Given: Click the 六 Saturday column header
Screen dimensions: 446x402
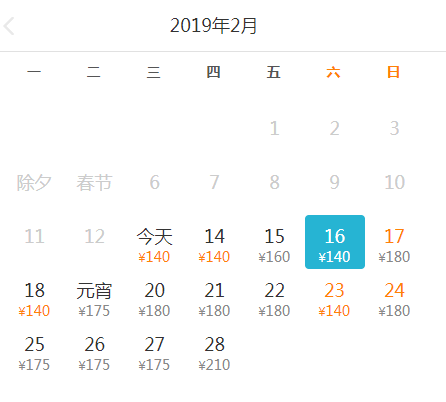Looking at the screenshot, I should point(333,72).
